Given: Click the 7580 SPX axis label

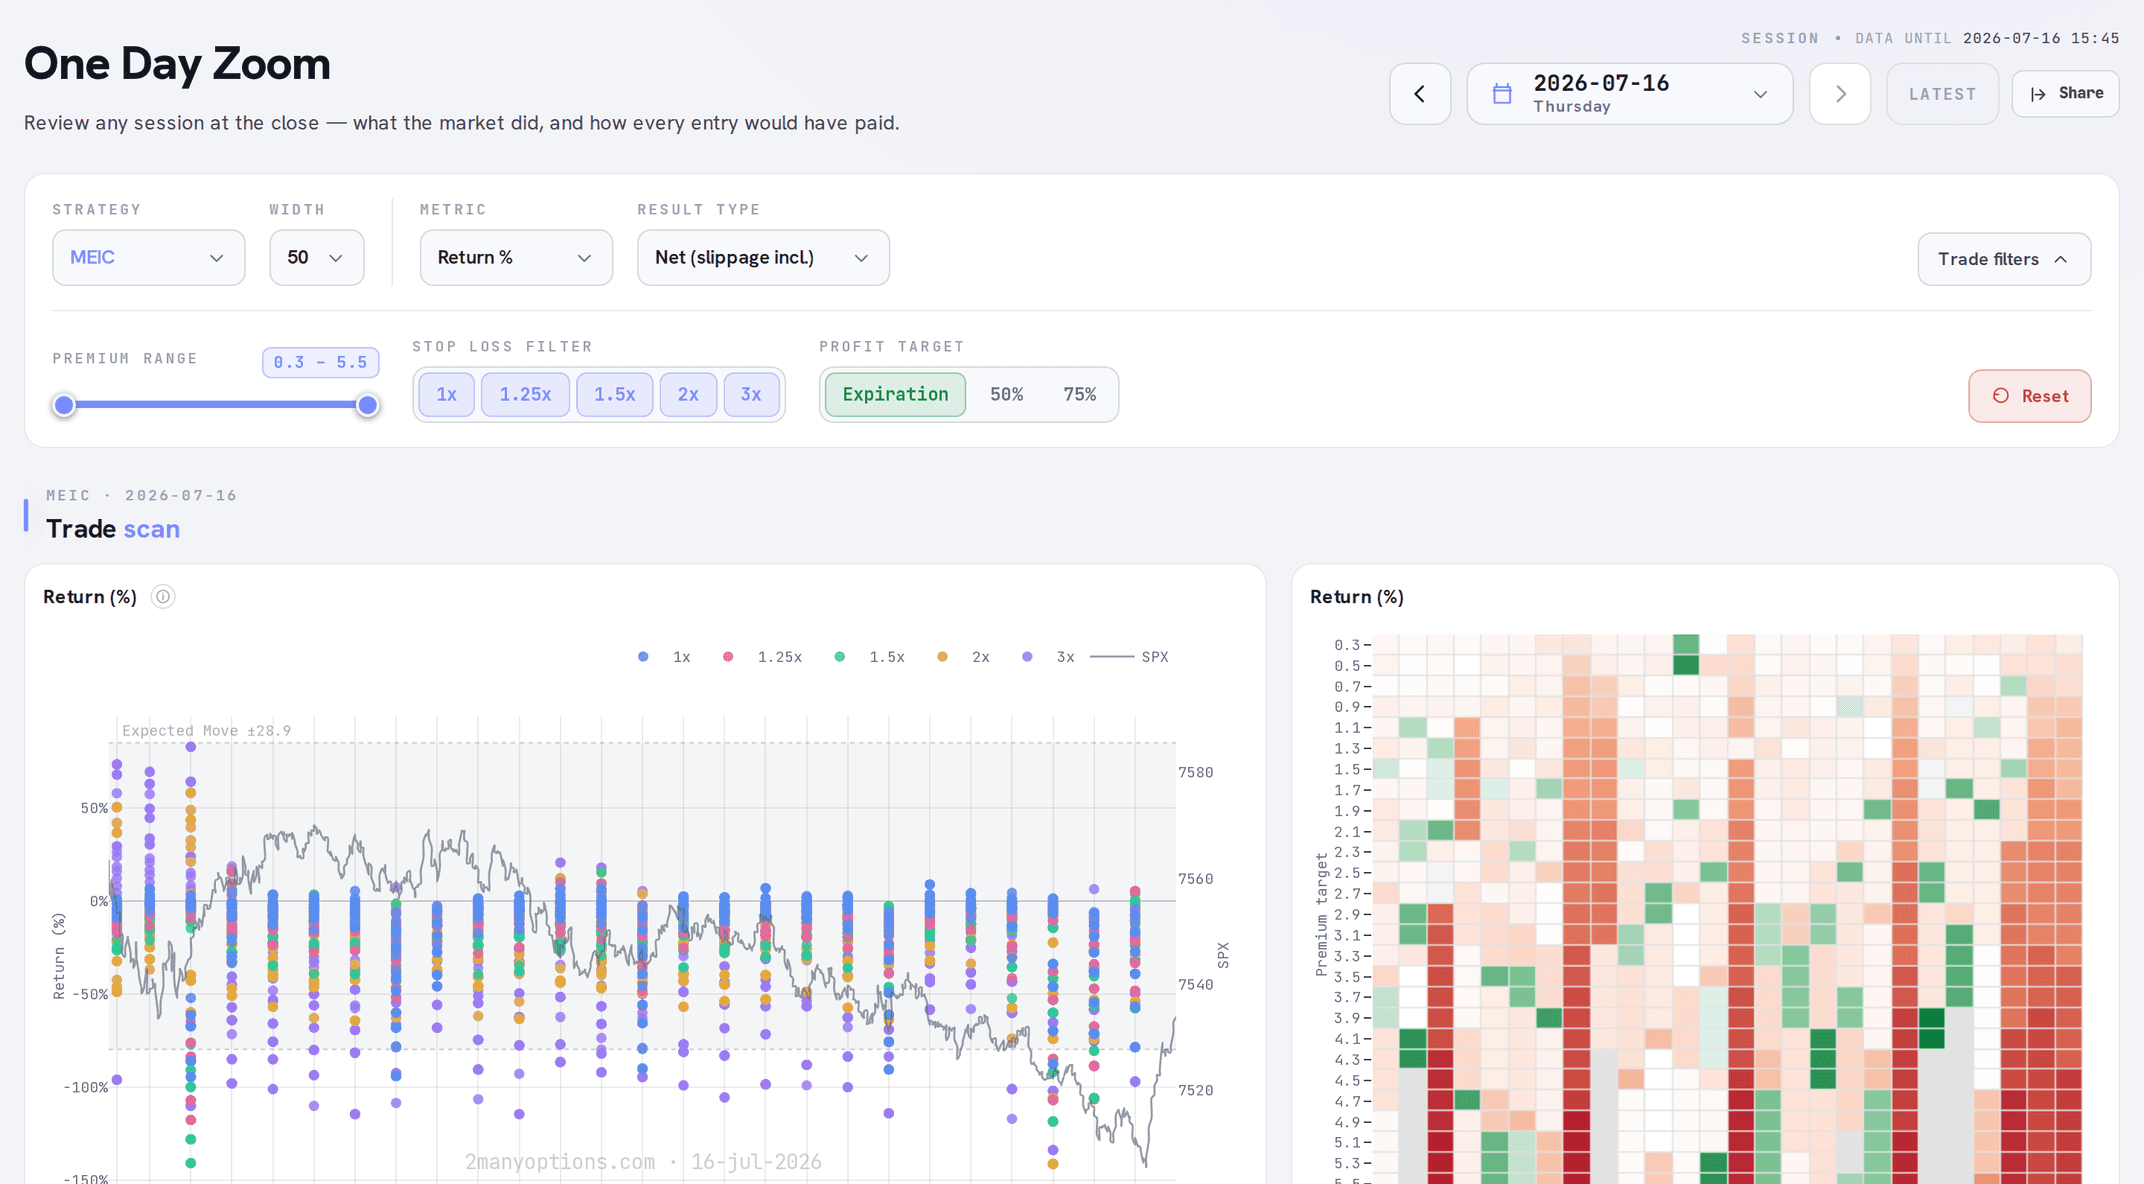Looking at the screenshot, I should click(1195, 772).
